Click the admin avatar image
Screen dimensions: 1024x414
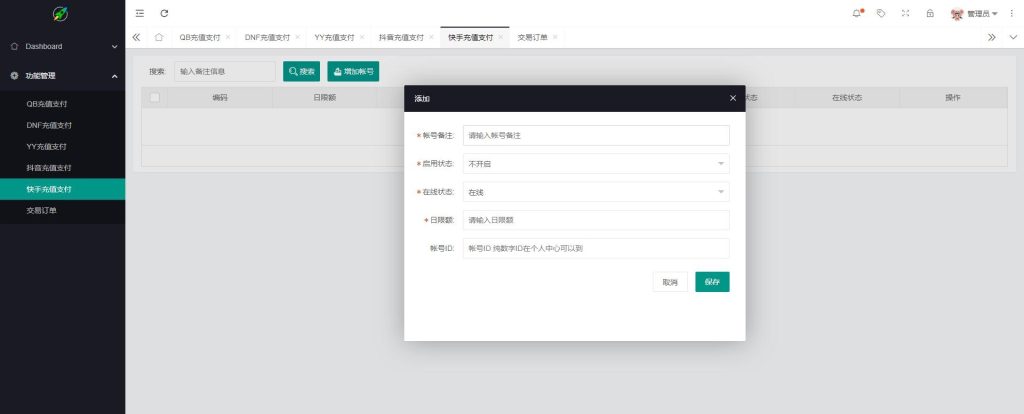point(957,14)
